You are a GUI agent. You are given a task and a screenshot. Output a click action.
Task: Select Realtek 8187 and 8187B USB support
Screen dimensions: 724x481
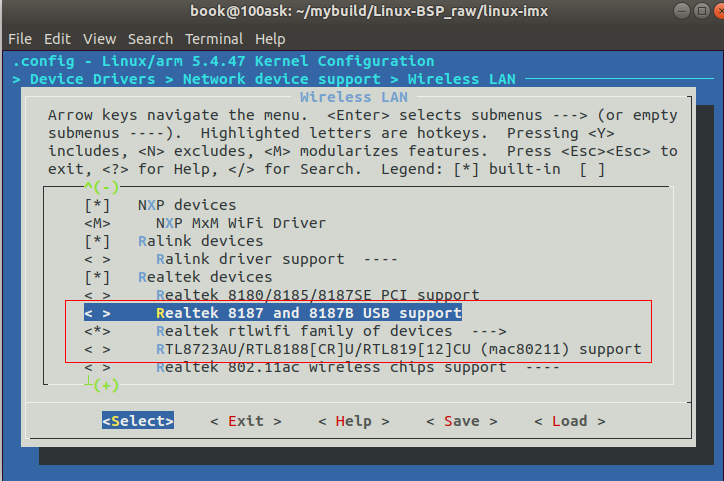click(309, 313)
